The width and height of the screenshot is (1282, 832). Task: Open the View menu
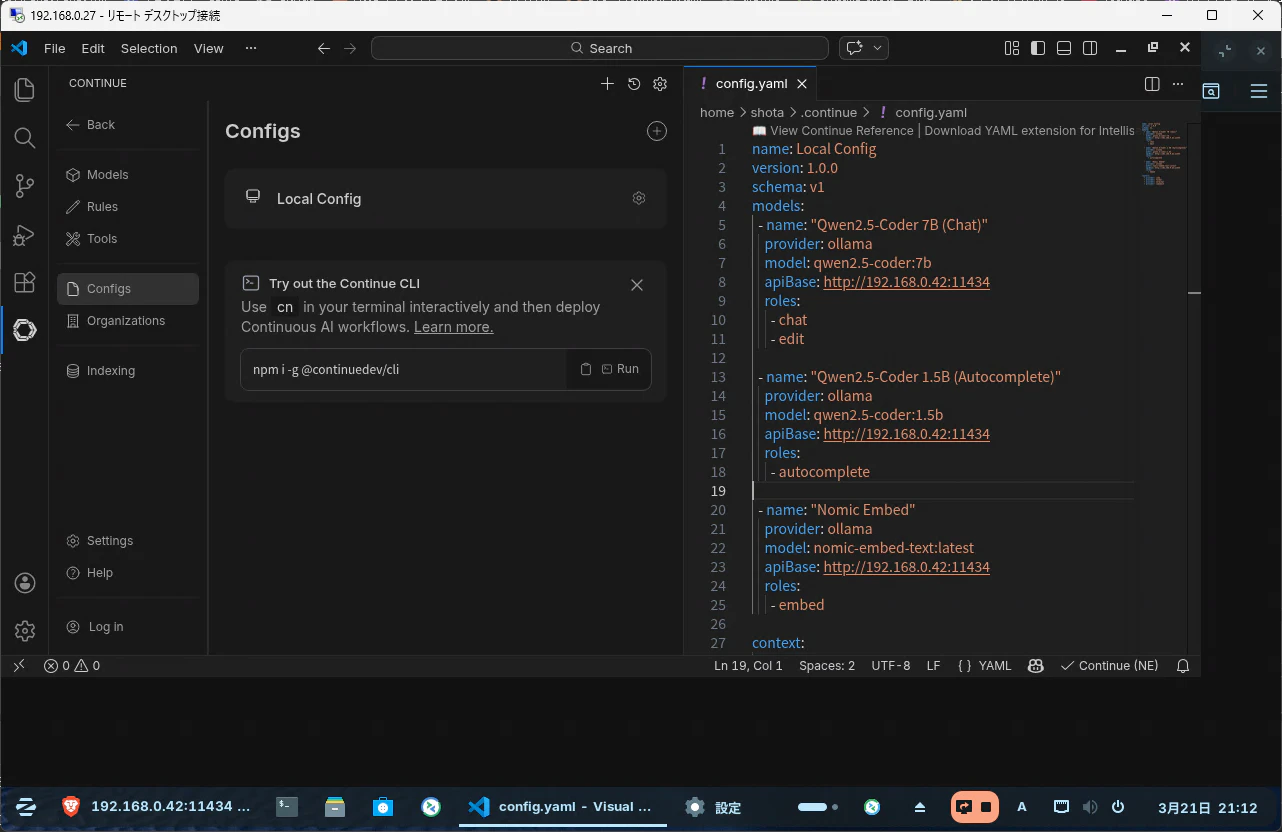click(208, 48)
